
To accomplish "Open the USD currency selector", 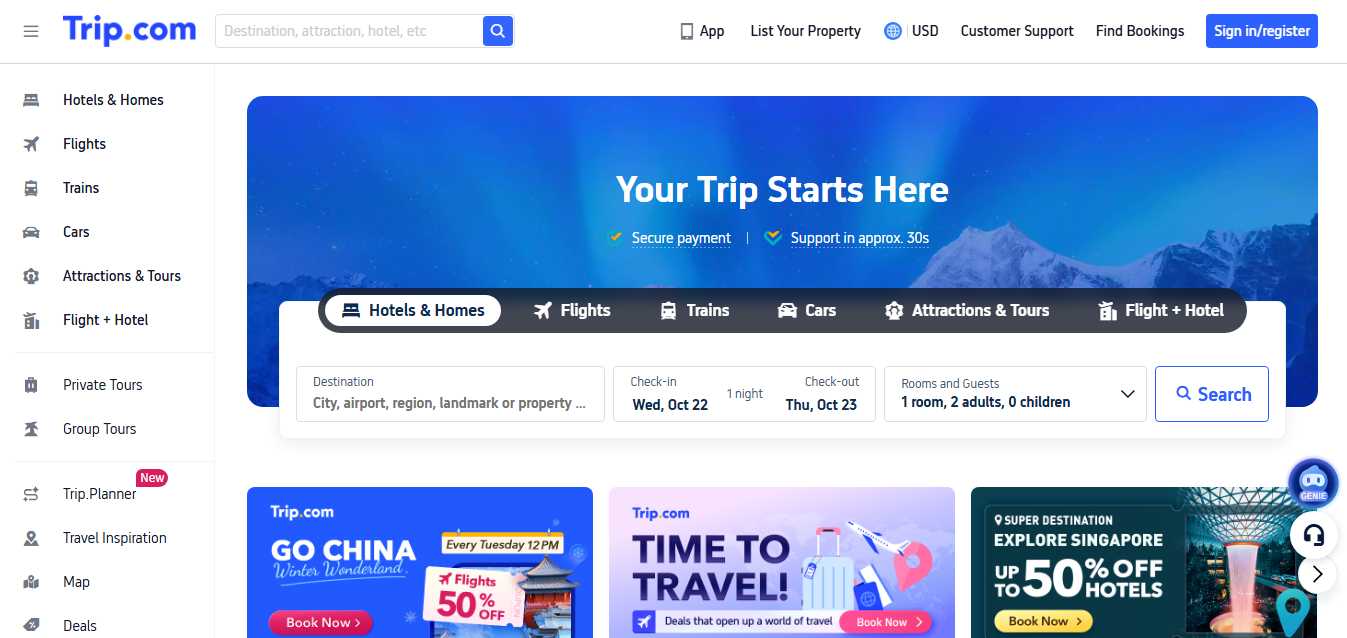I will click(925, 31).
